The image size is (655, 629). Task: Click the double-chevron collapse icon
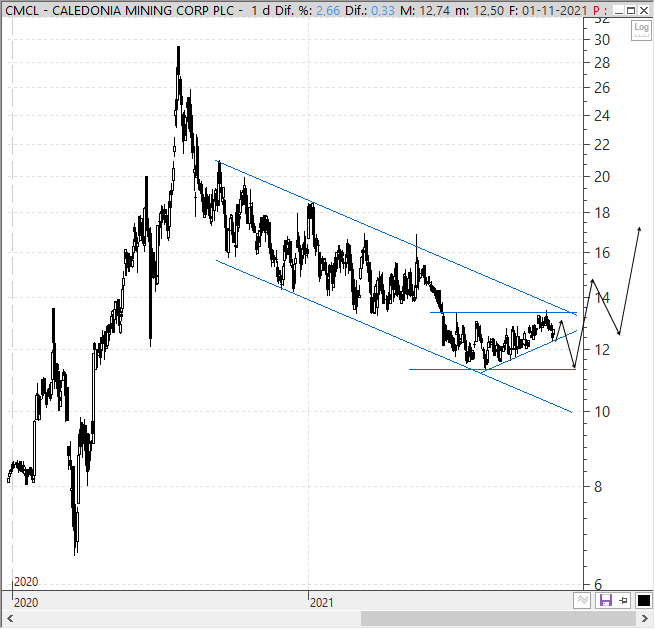(583, 601)
